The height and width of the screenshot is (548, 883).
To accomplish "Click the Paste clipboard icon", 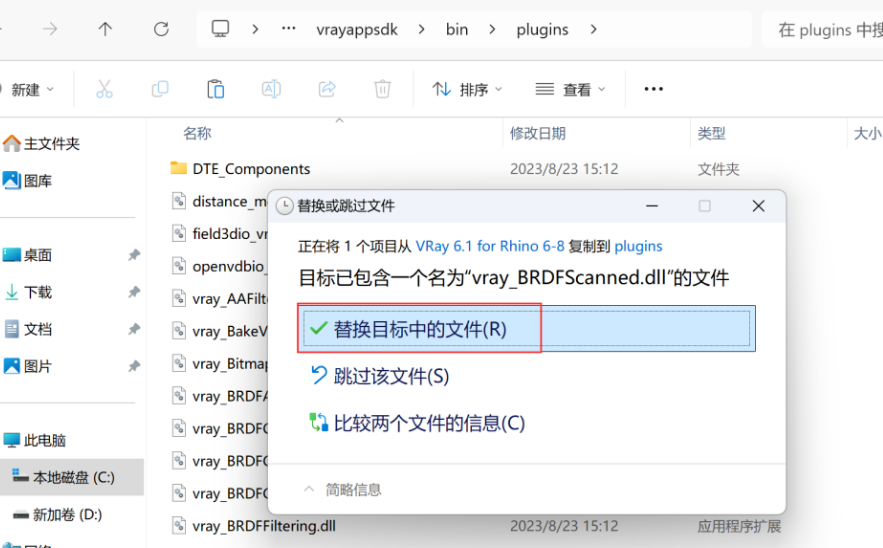I will point(215,89).
